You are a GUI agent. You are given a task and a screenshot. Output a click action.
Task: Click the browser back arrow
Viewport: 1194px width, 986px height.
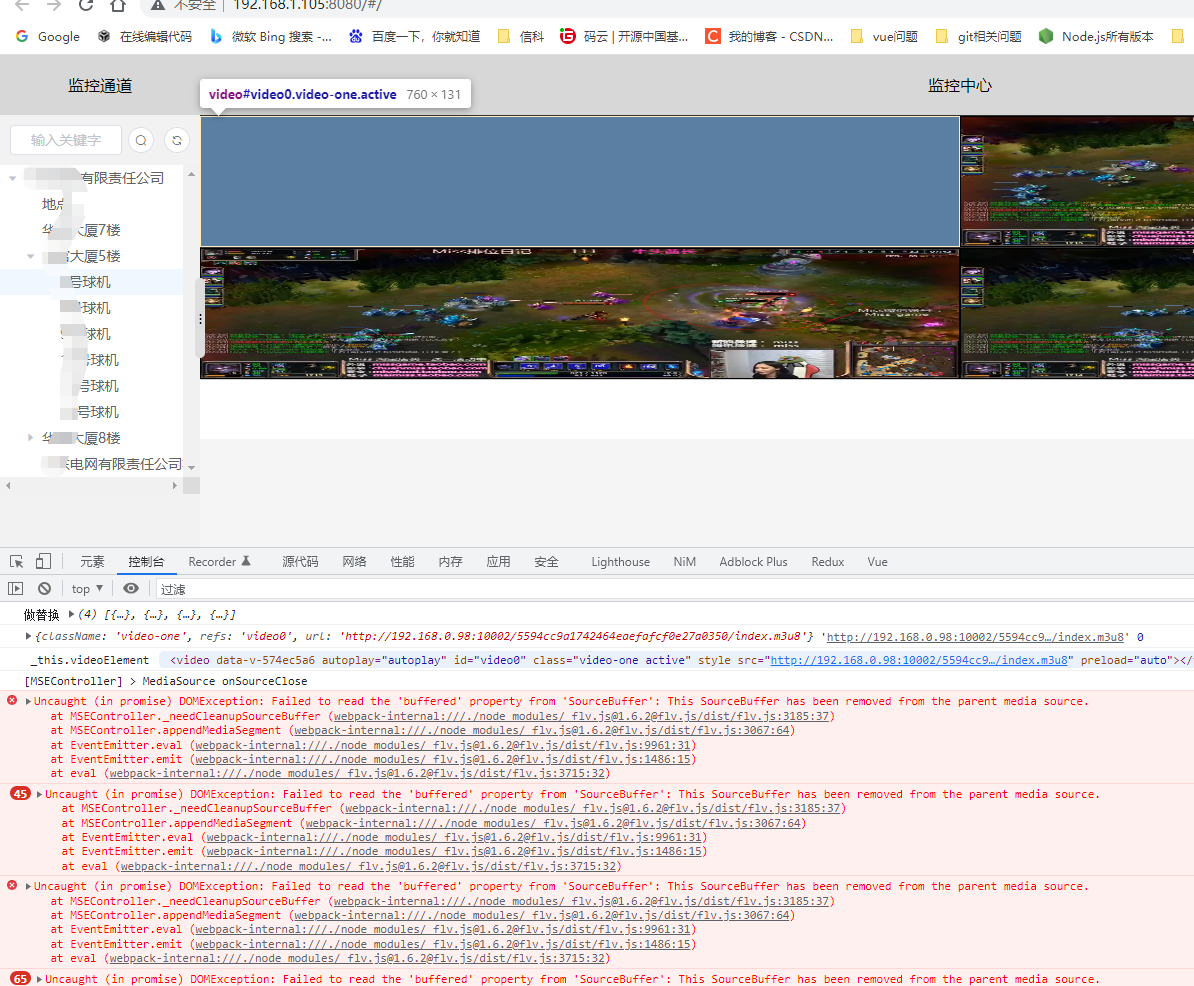click(22, 7)
